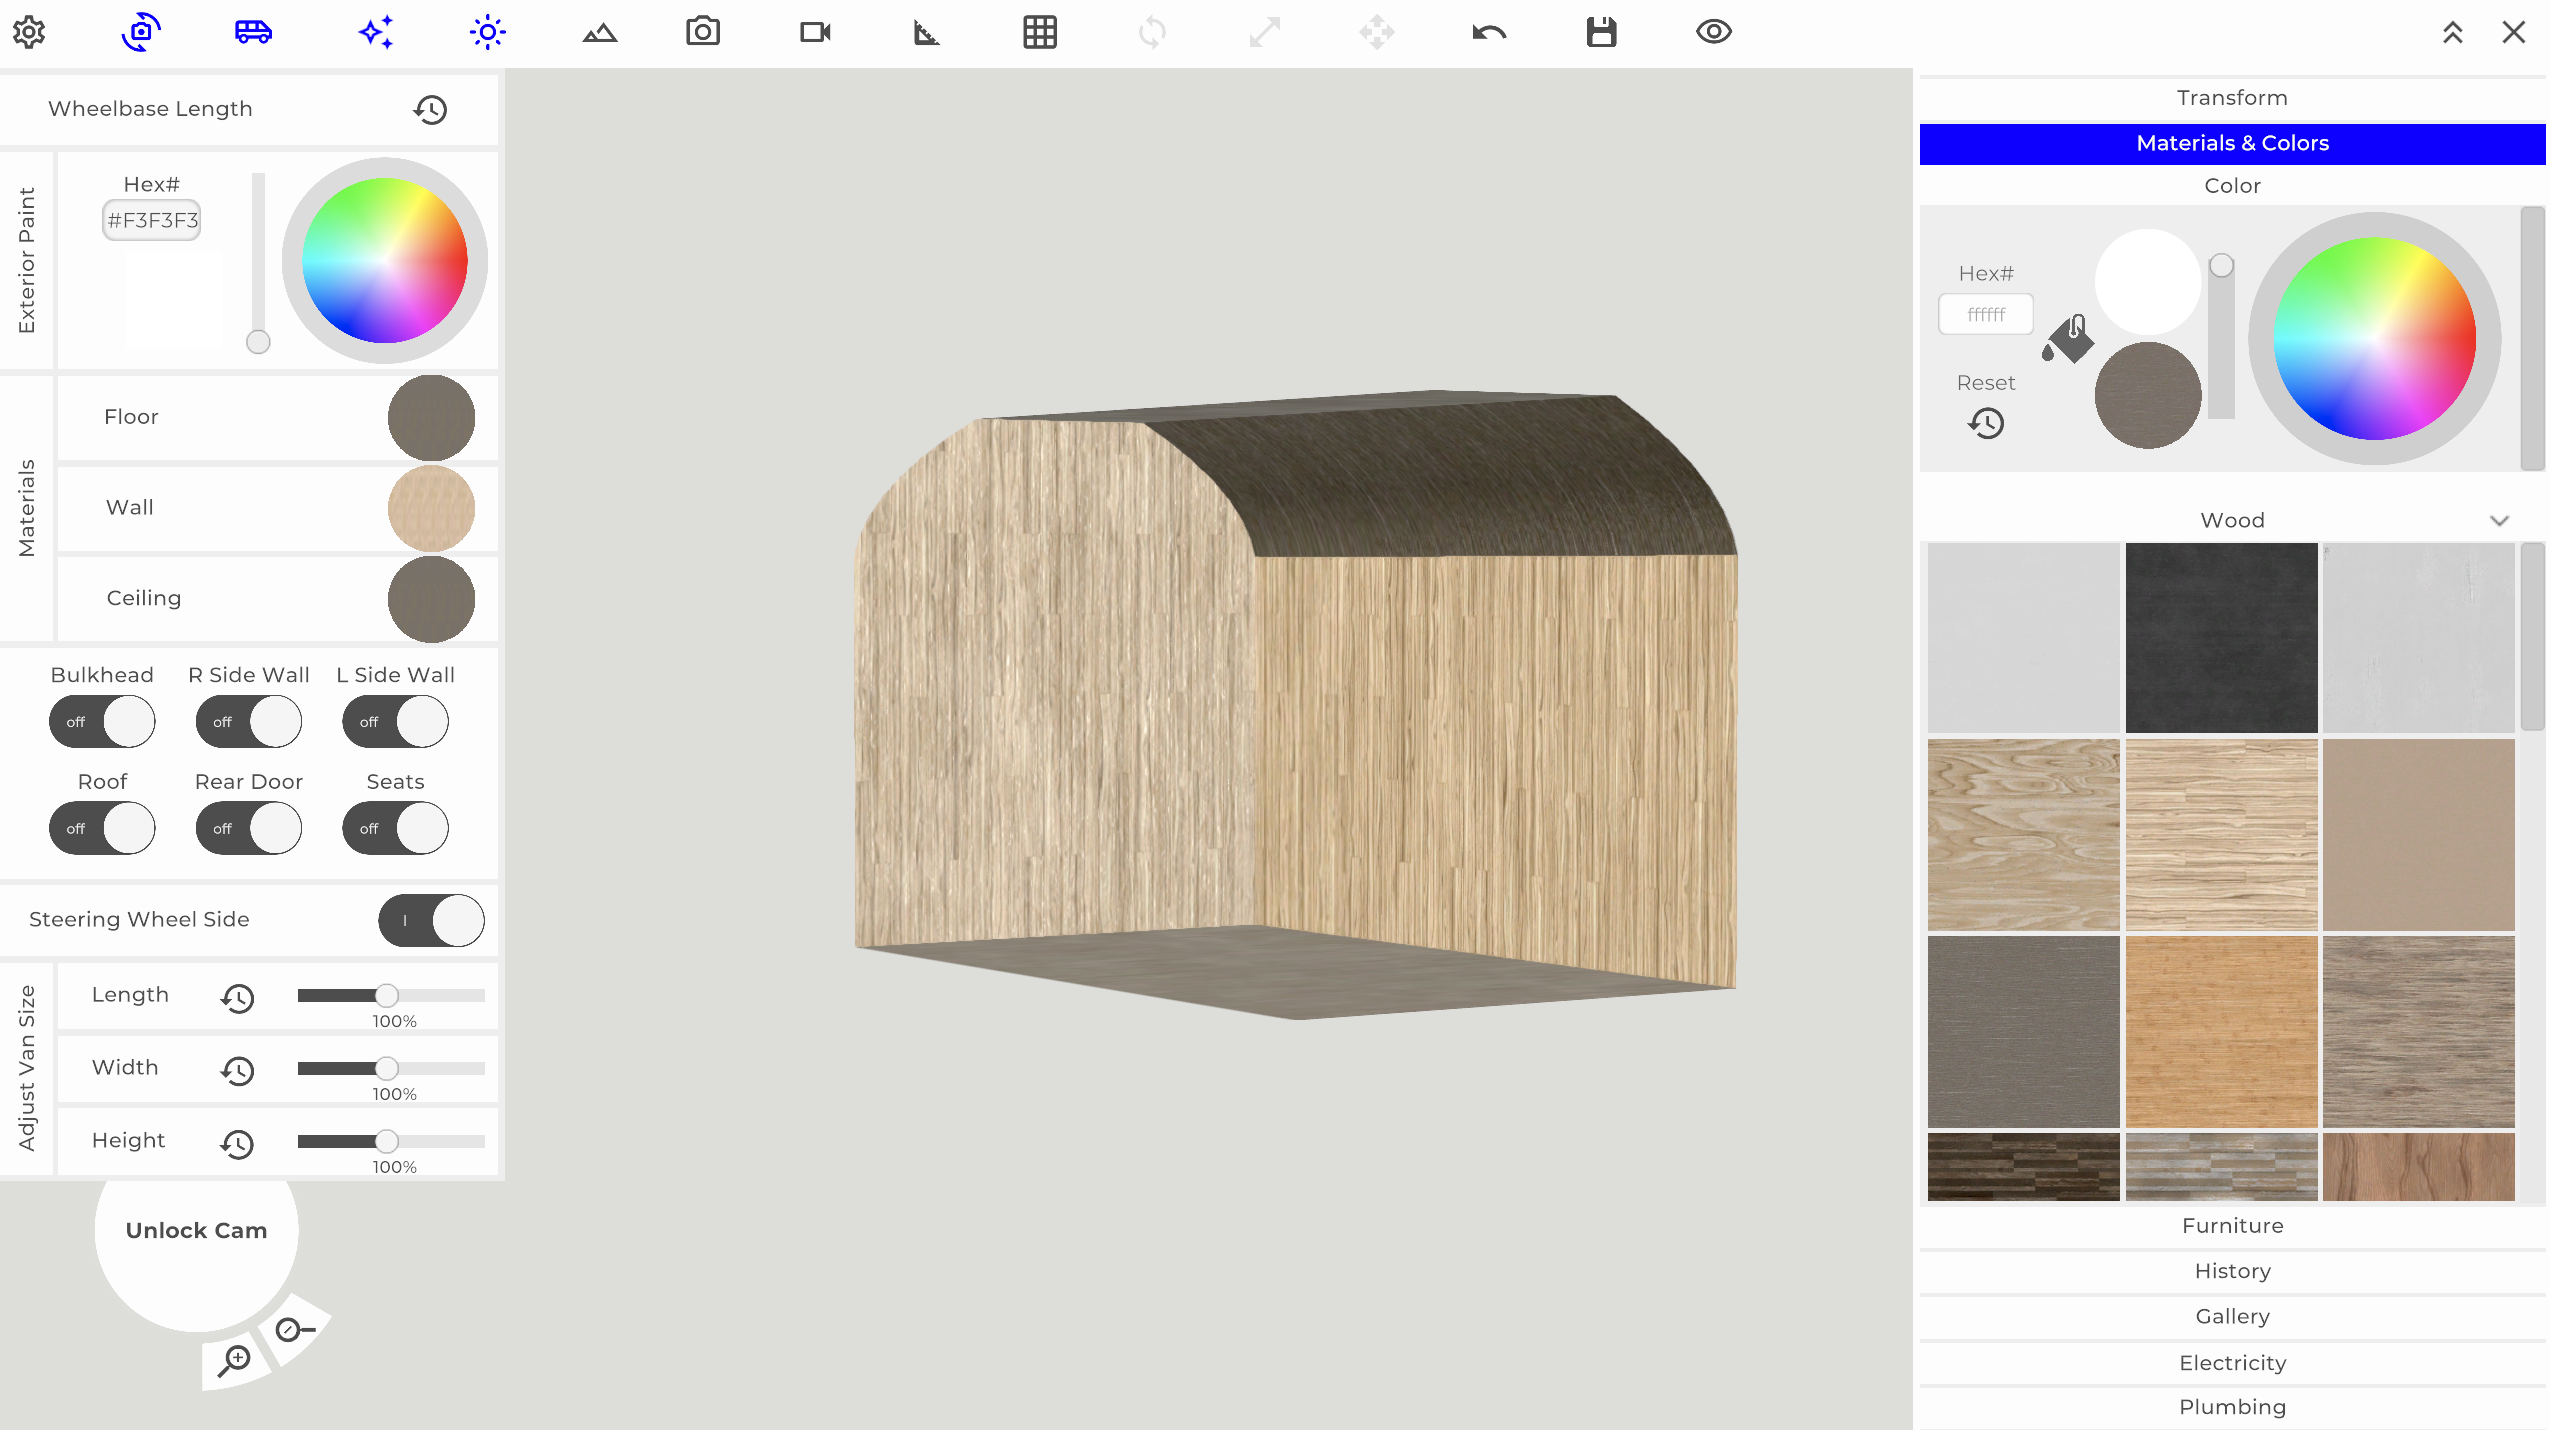
Task: Select the solid beige tan material thumbnail
Action: [x=2418, y=835]
